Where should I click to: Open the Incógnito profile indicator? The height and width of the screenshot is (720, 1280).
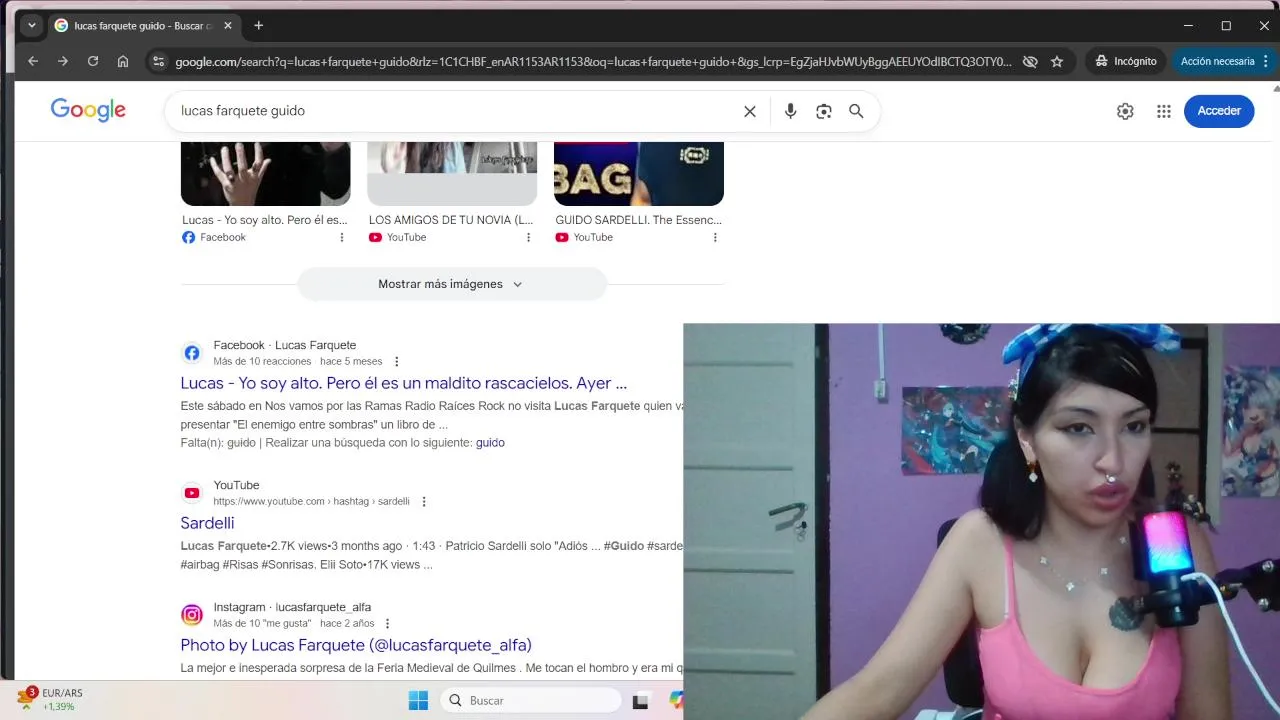point(1126,61)
